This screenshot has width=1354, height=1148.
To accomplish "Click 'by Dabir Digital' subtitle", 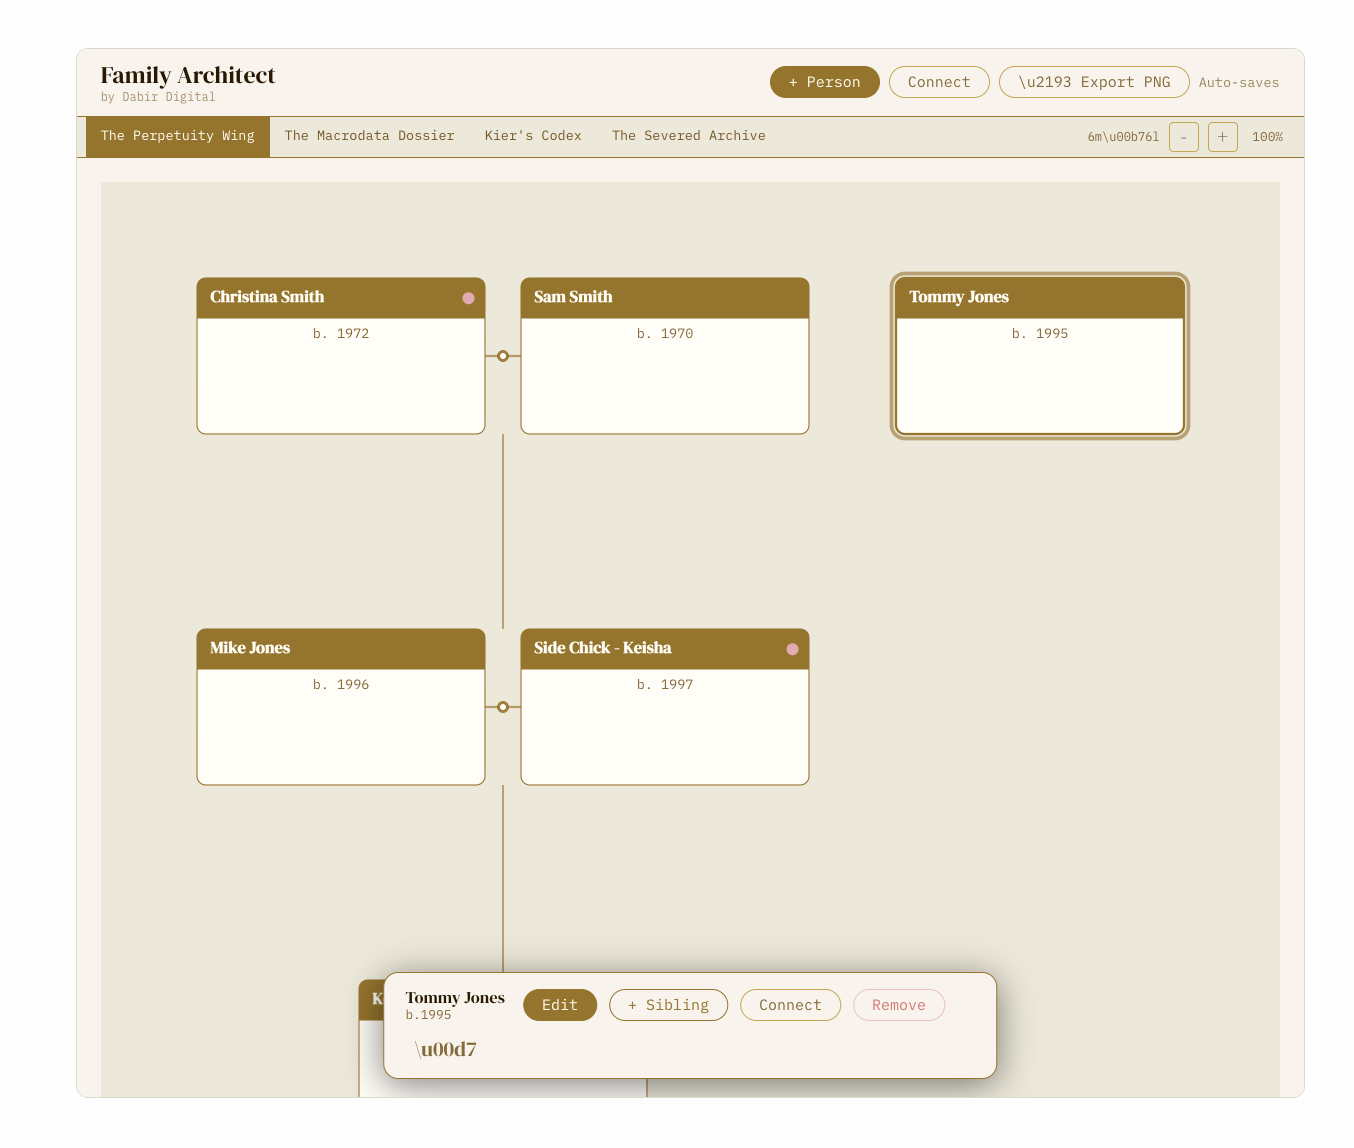I will click(x=158, y=97).
